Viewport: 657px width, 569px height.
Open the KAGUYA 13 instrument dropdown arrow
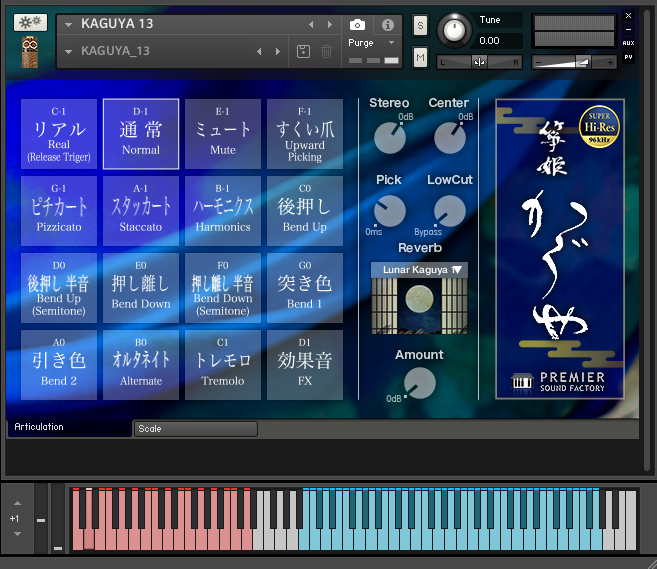(68, 24)
